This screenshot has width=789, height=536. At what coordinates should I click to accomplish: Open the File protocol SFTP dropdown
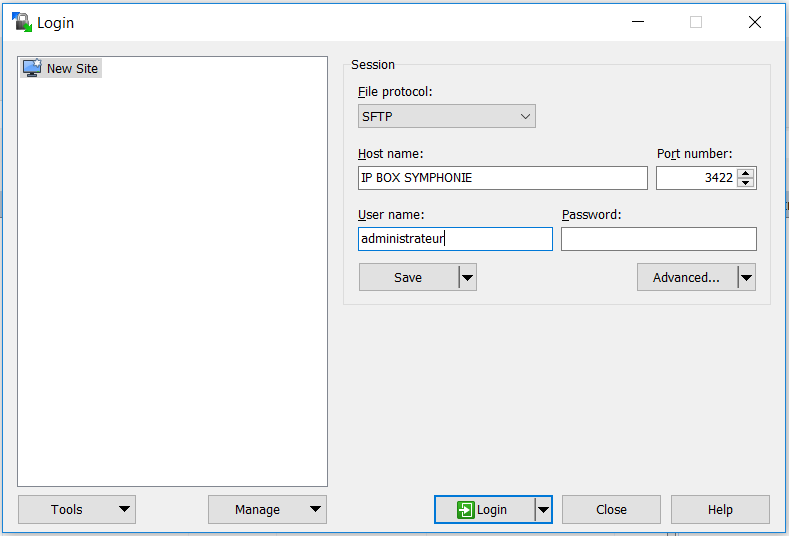447,117
